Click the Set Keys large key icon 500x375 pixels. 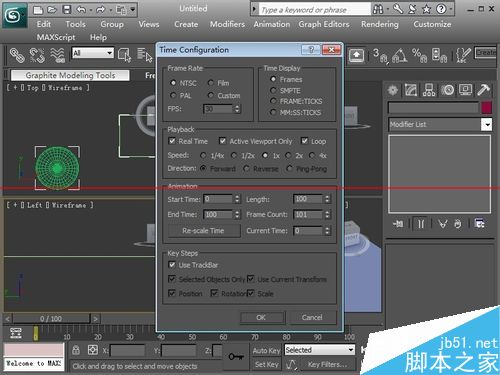coord(236,357)
